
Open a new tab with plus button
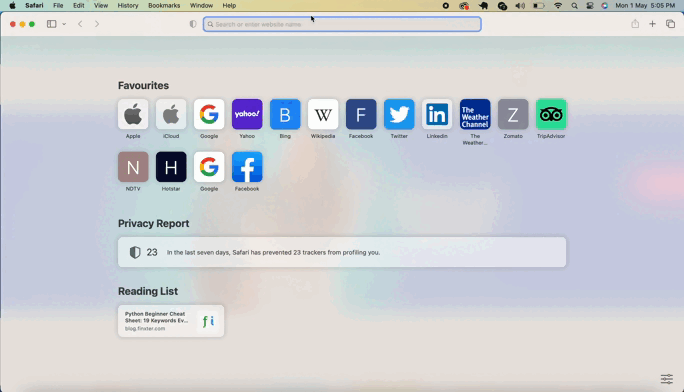652,24
